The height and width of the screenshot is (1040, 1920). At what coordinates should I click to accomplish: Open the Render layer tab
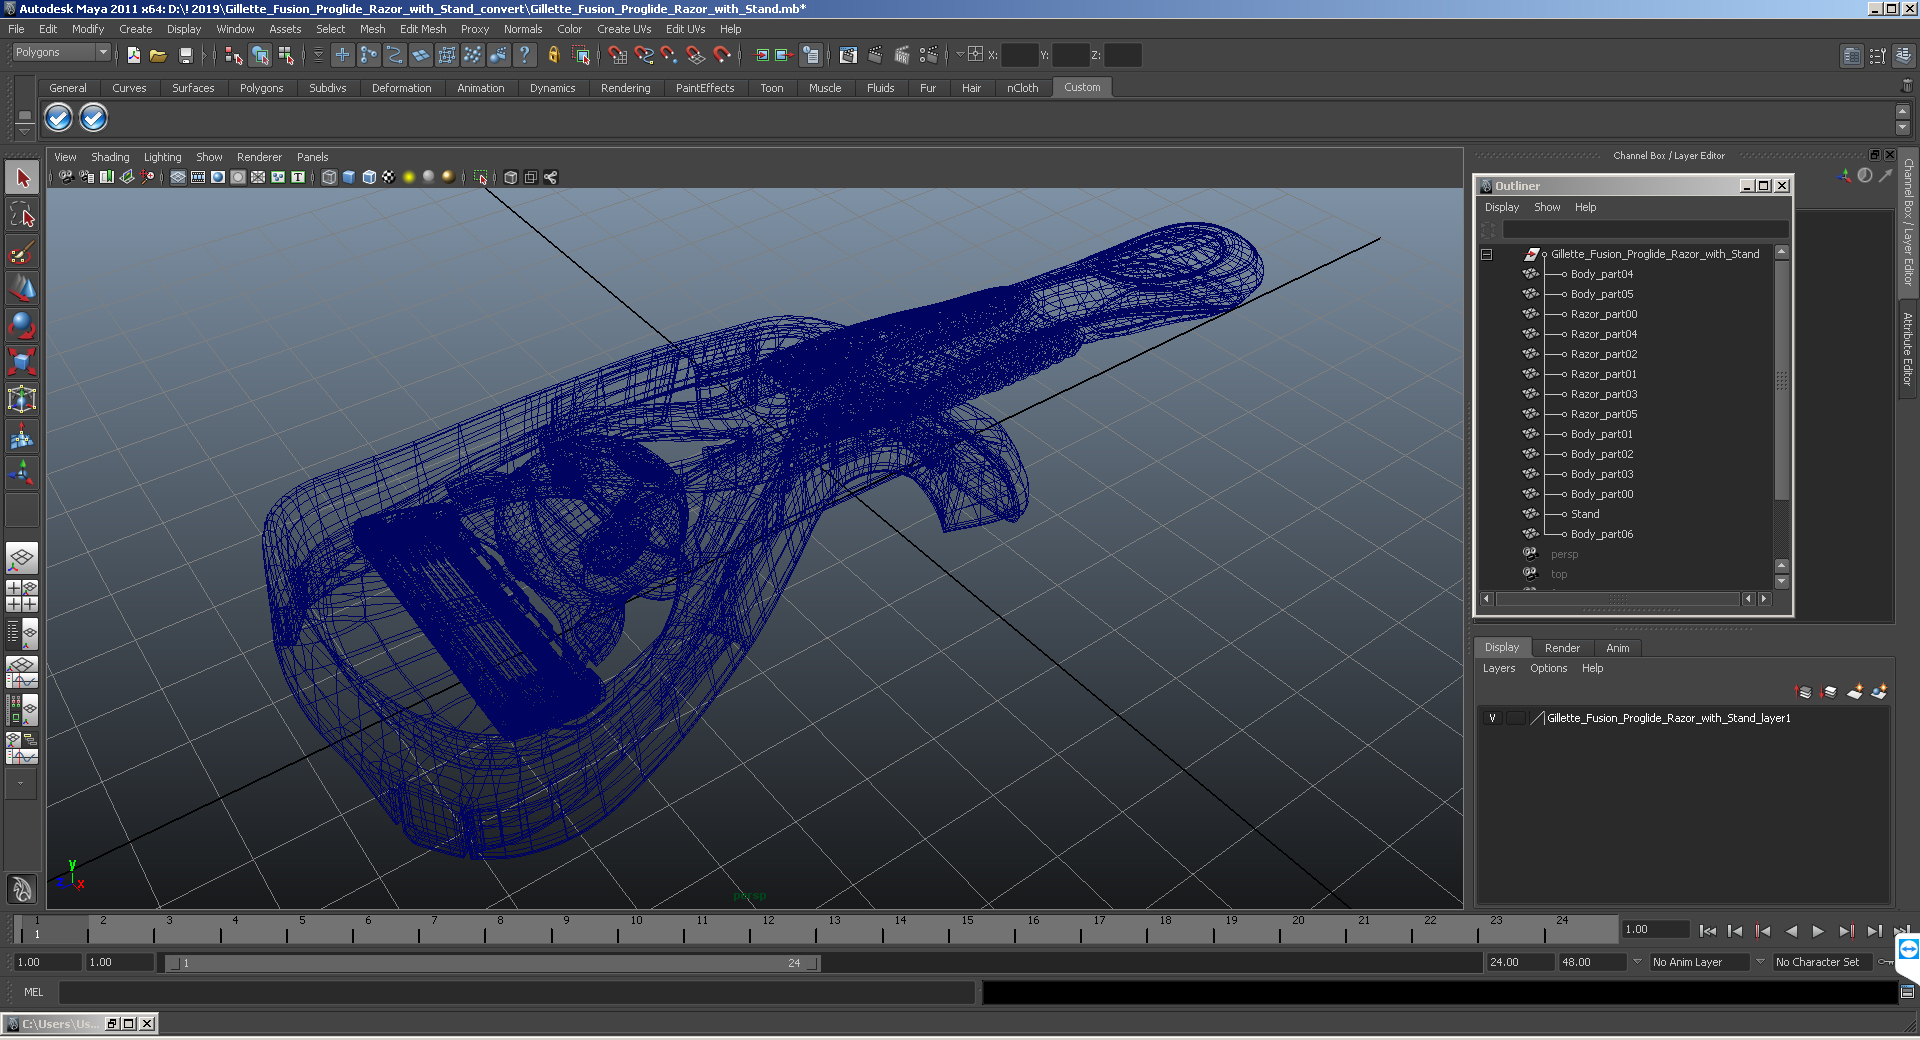(x=1562, y=648)
